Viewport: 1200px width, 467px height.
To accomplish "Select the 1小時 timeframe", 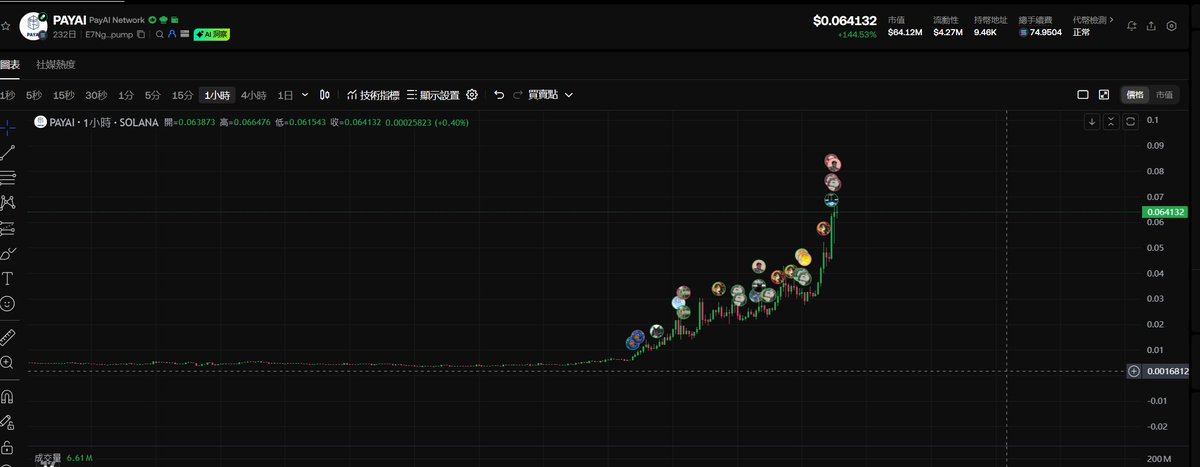I will 217,95.
